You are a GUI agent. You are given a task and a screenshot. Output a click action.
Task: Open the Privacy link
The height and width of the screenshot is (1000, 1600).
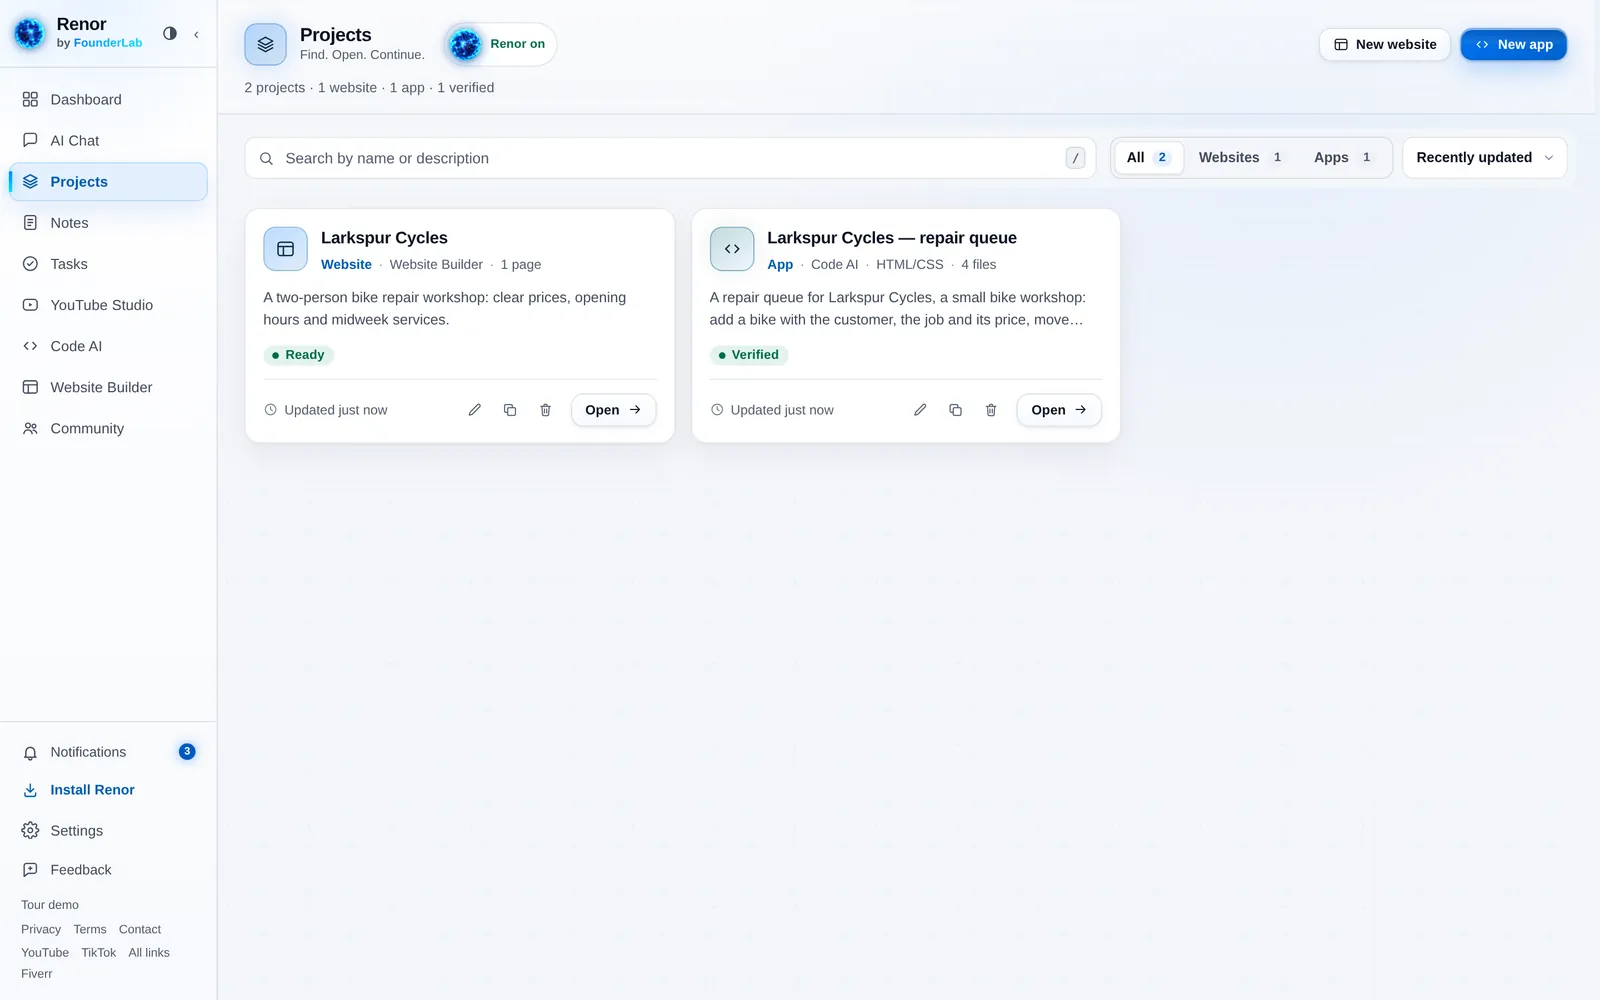(x=41, y=929)
